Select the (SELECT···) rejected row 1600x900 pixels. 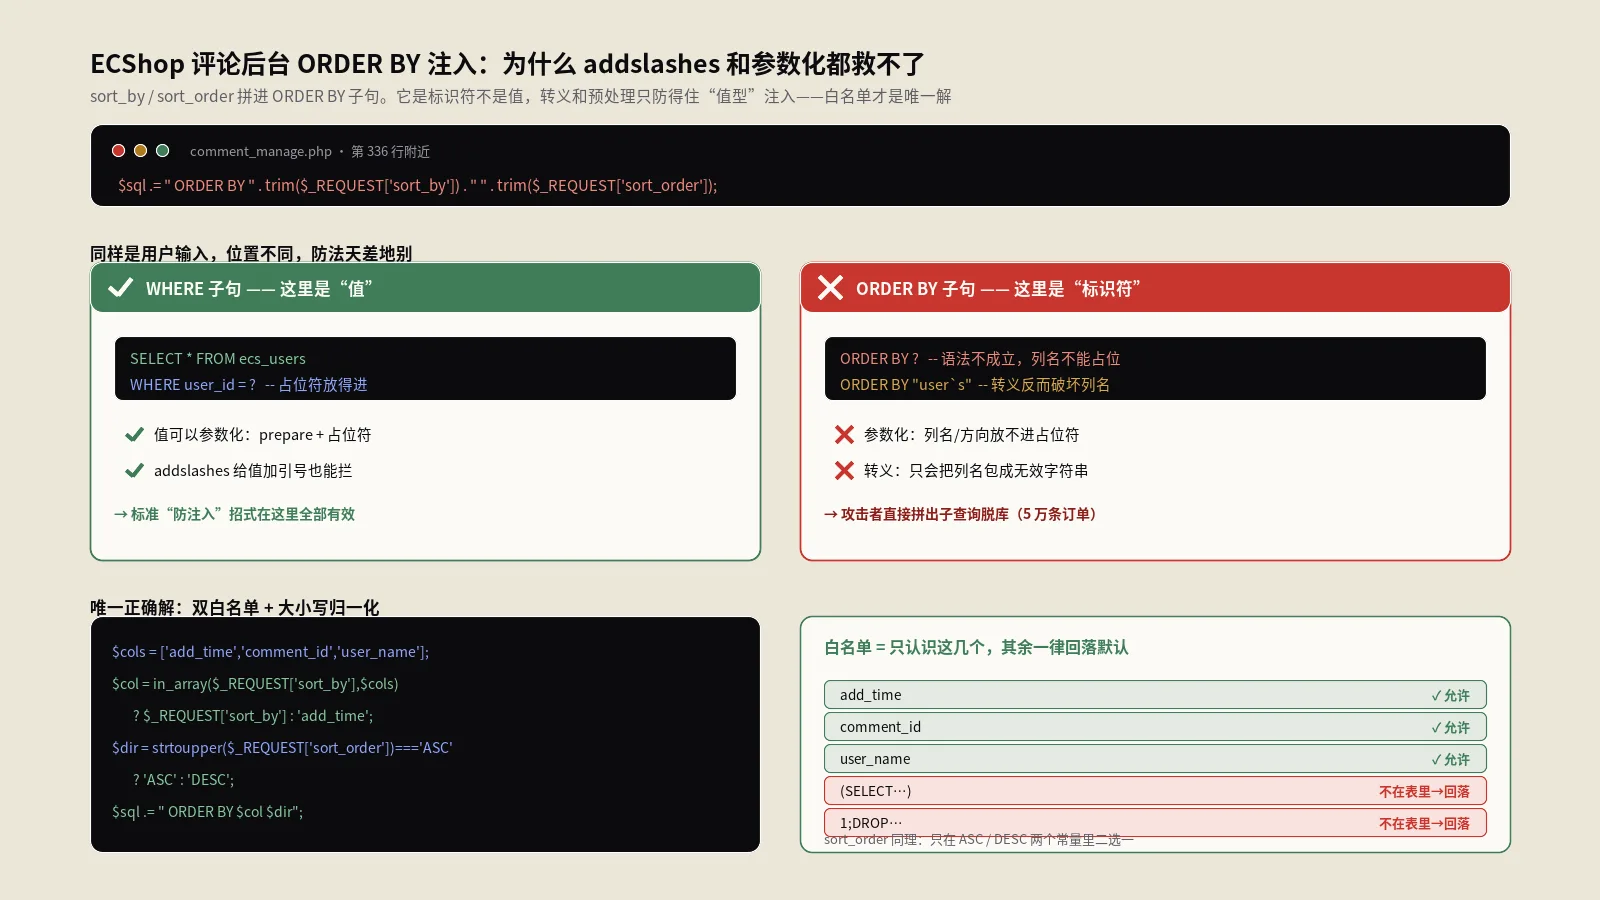[1155, 791]
